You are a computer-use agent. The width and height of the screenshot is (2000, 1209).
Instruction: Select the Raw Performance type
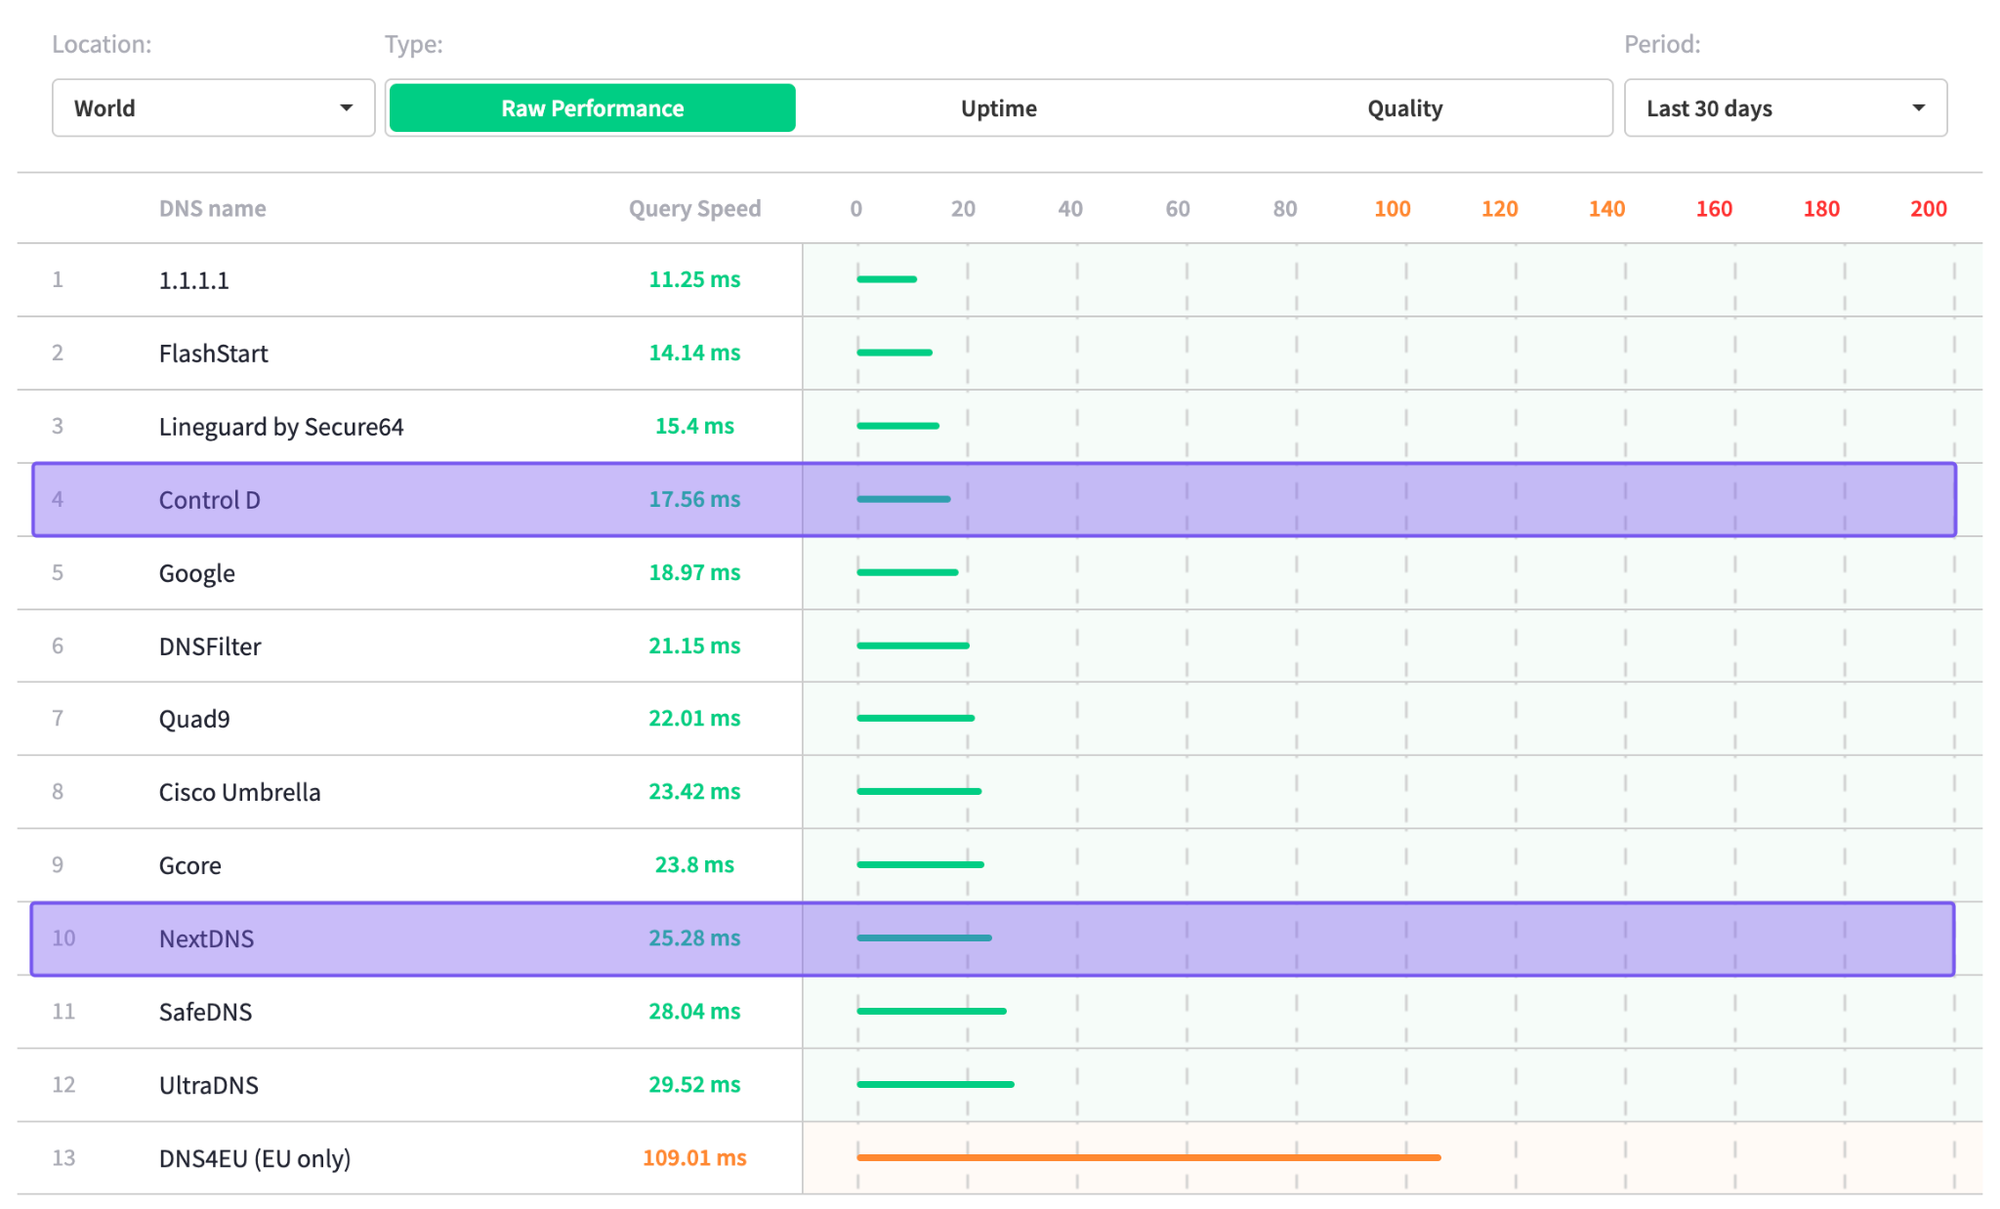point(592,108)
